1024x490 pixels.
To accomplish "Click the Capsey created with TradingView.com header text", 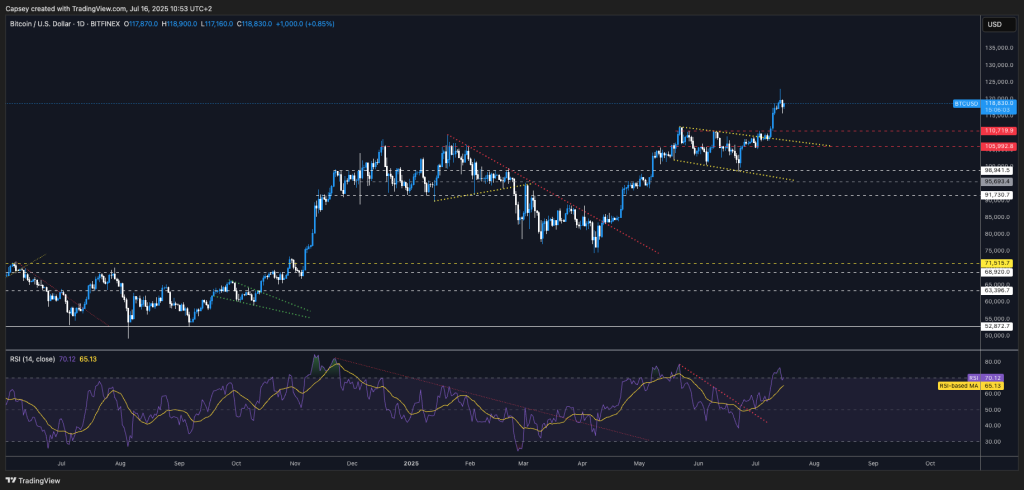I will click(110, 8).
